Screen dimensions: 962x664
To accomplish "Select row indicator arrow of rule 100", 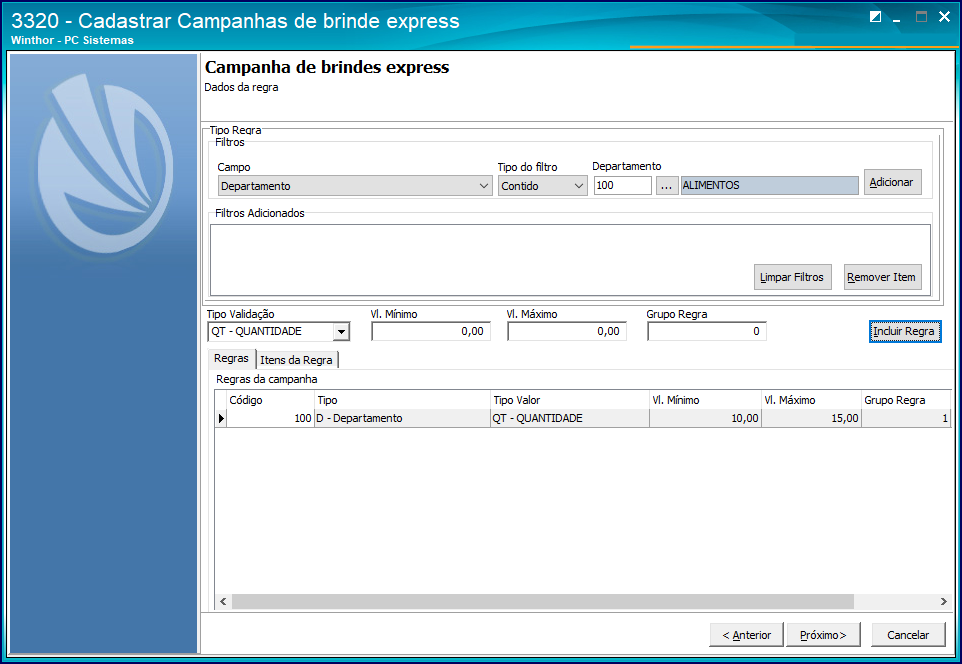I will pyautogui.click(x=221, y=419).
